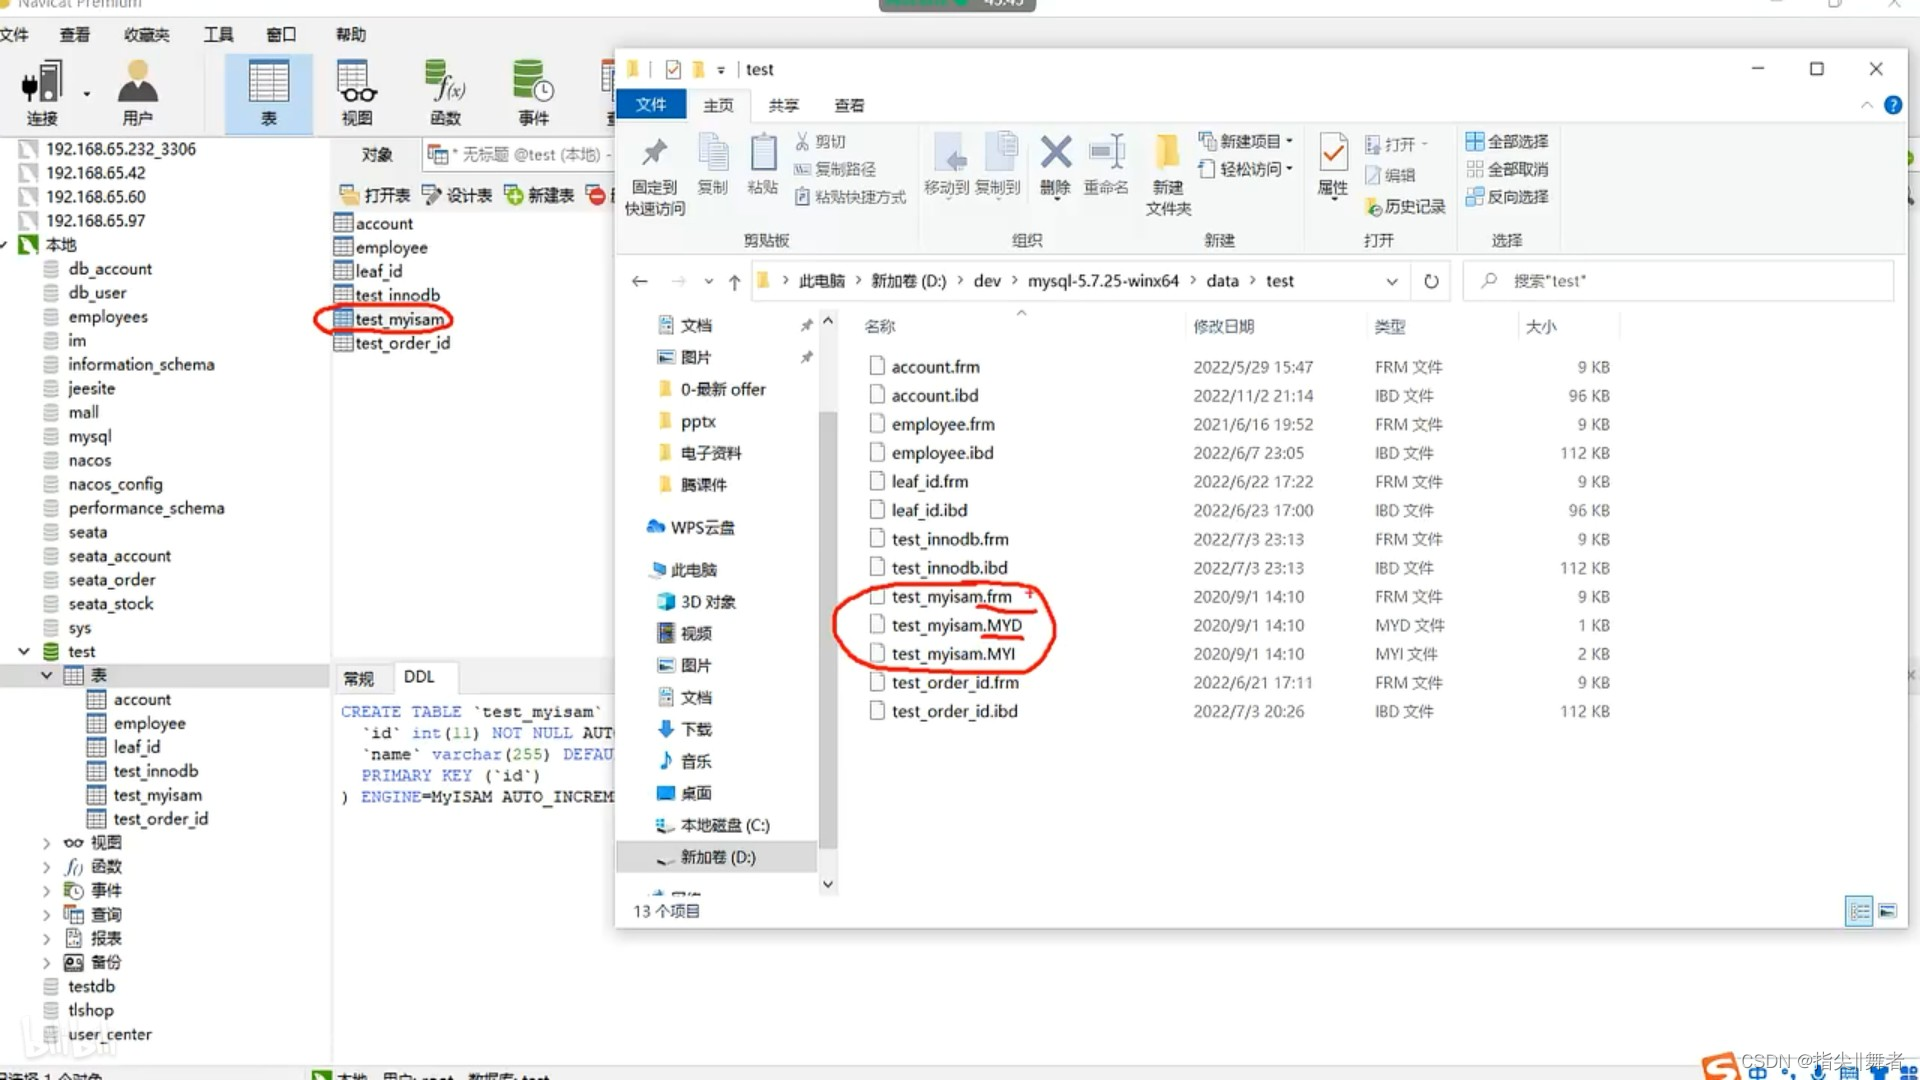Click 常规 tab in bottom panel
Image resolution: width=1920 pixels, height=1080 pixels.
click(x=356, y=676)
